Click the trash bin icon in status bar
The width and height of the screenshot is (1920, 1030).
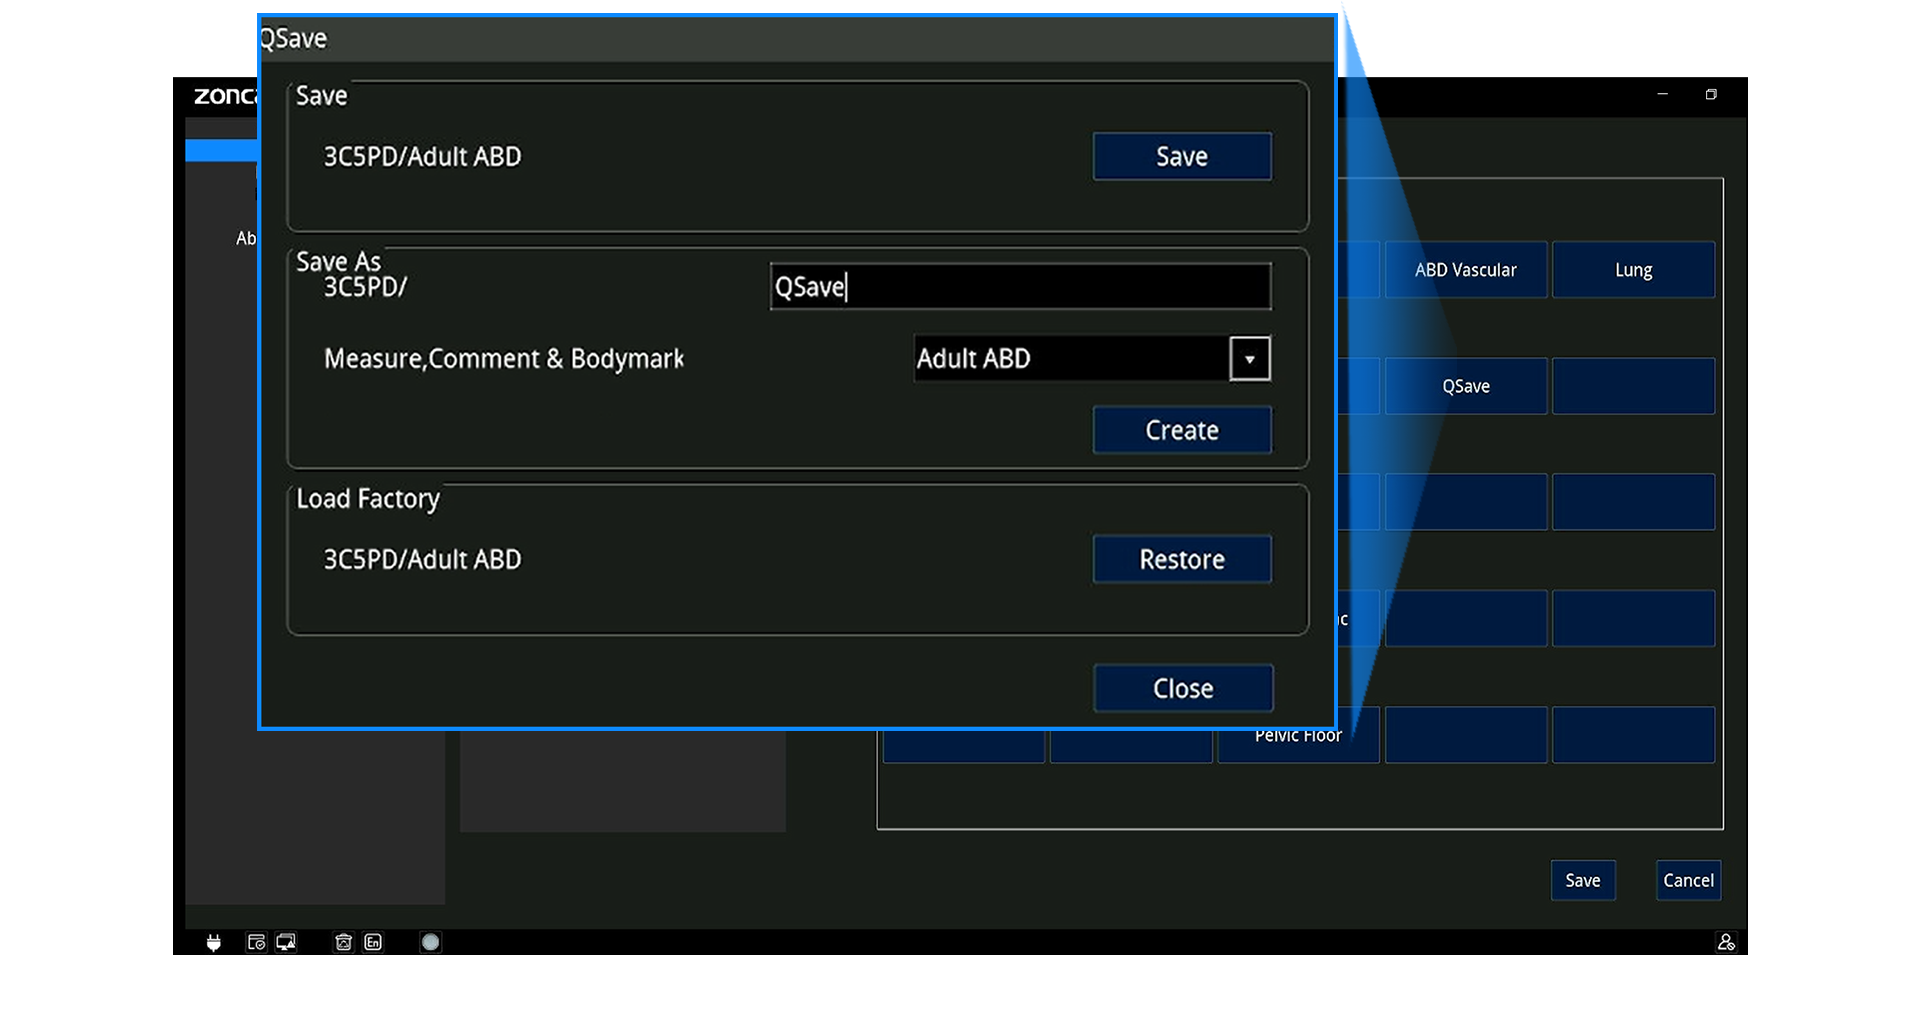(343, 942)
